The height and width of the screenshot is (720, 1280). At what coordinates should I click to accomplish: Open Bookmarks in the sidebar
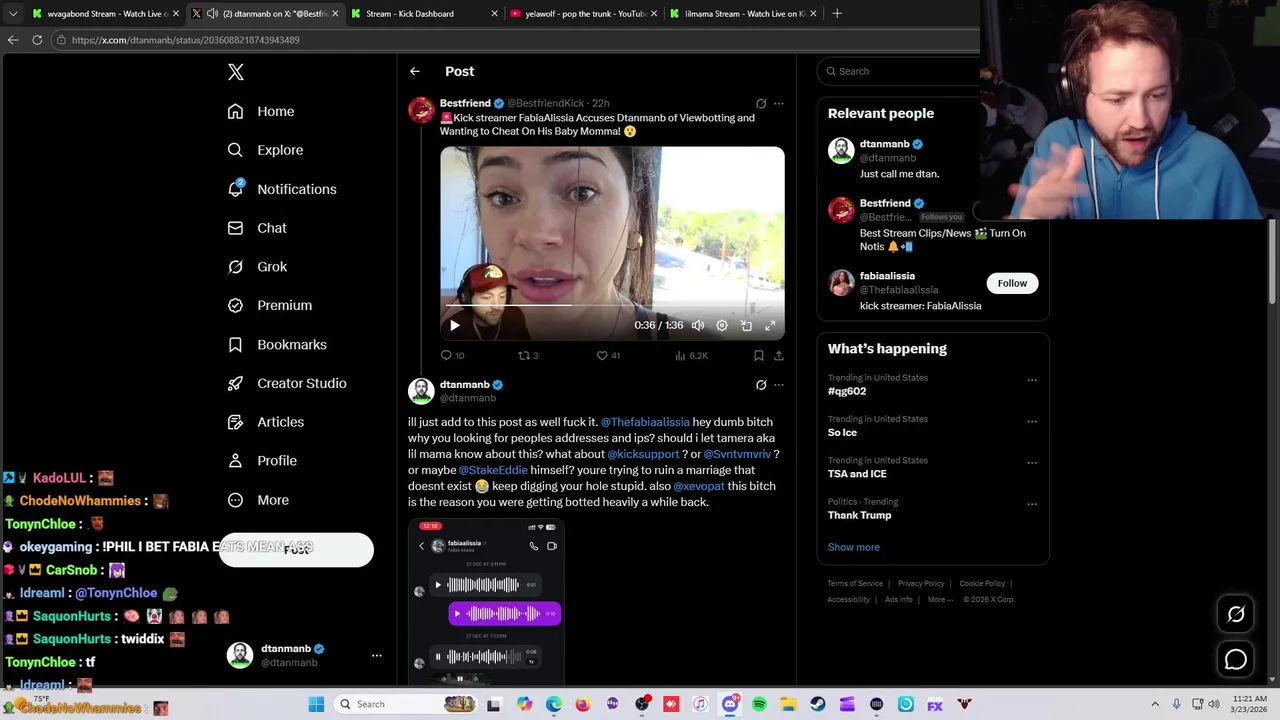coord(277,344)
